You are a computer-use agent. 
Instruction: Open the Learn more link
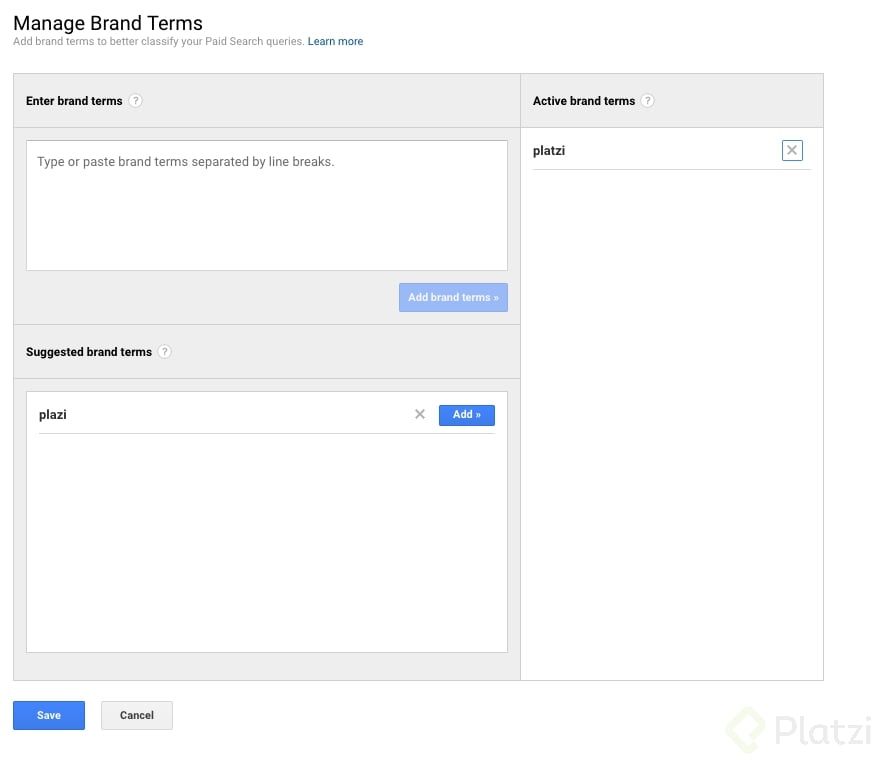pos(335,42)
